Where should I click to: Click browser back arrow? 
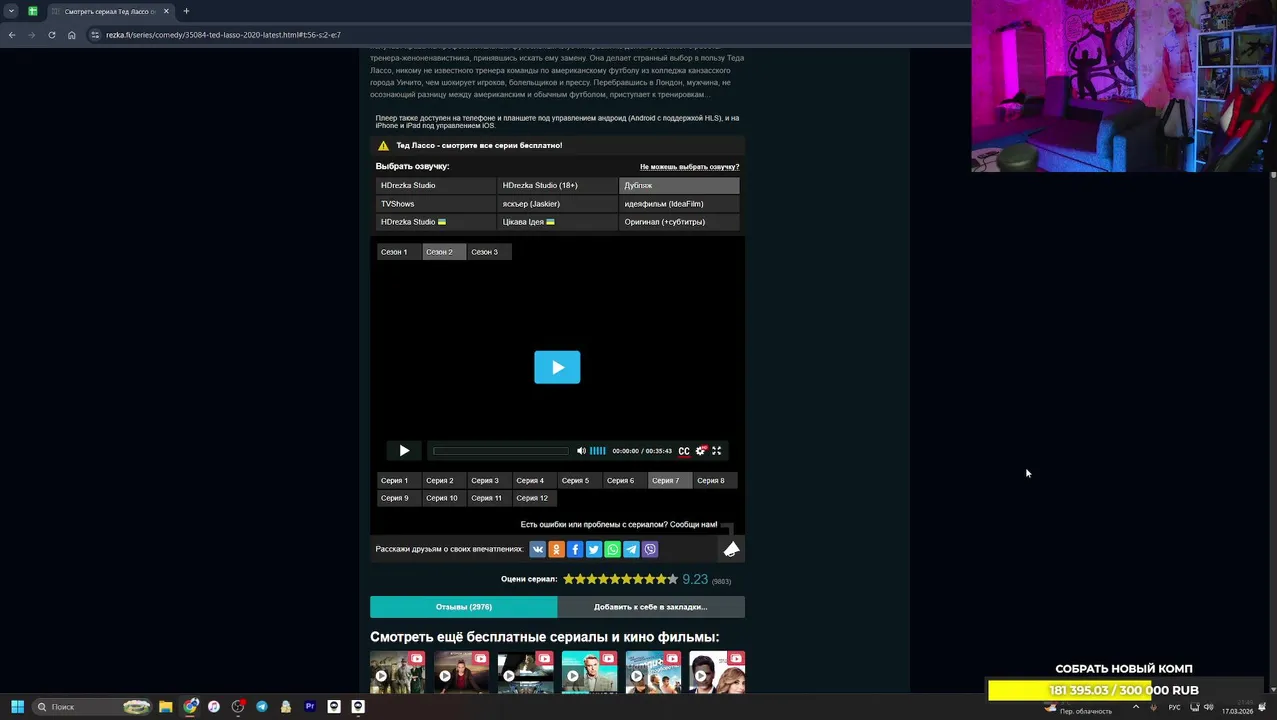[x=12, y=35]
